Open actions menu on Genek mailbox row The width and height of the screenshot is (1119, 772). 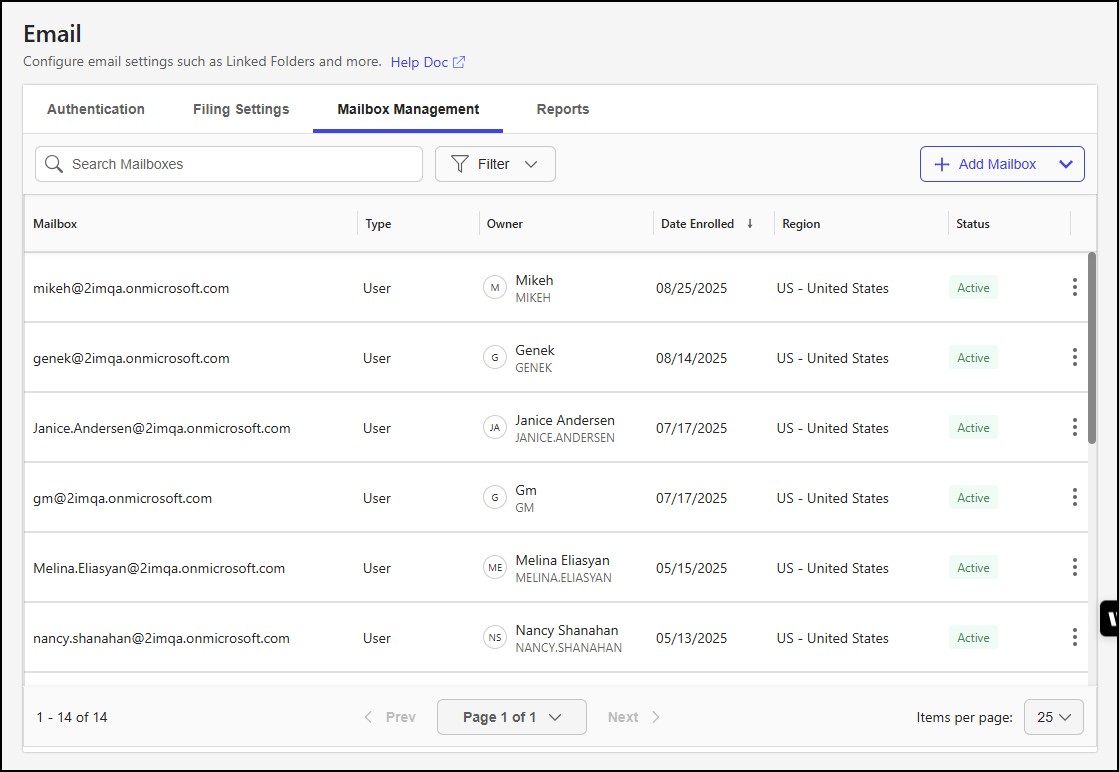1074,357
